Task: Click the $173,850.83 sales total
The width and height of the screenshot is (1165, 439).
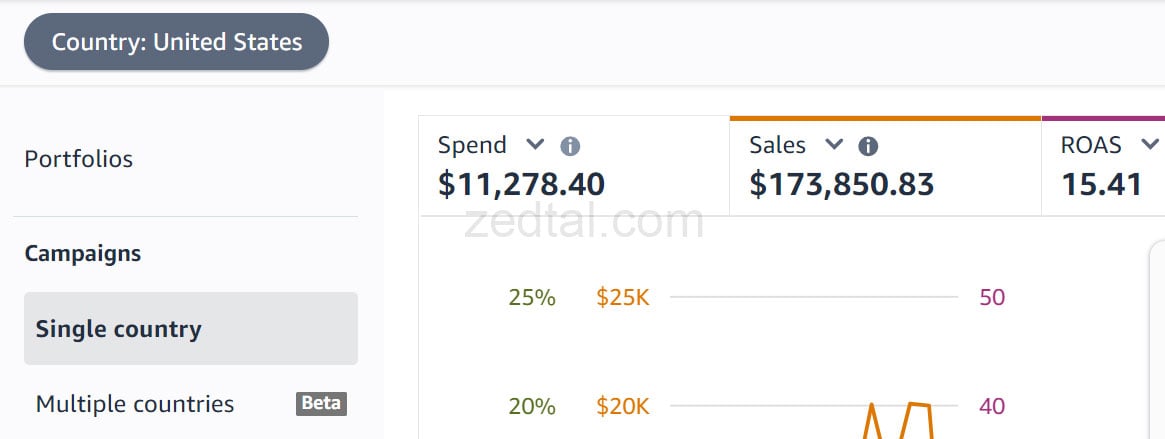Action: point(841,184)
